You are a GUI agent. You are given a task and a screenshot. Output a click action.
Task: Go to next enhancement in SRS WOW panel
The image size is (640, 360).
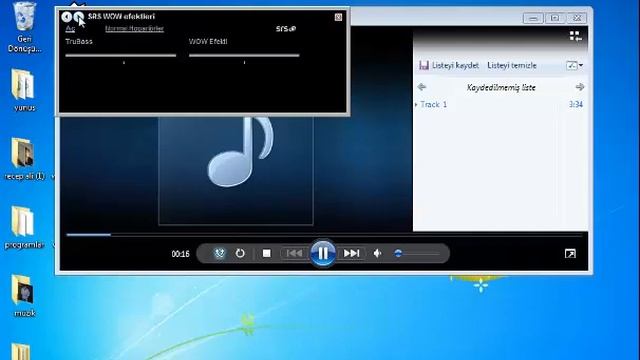point(78,17)
